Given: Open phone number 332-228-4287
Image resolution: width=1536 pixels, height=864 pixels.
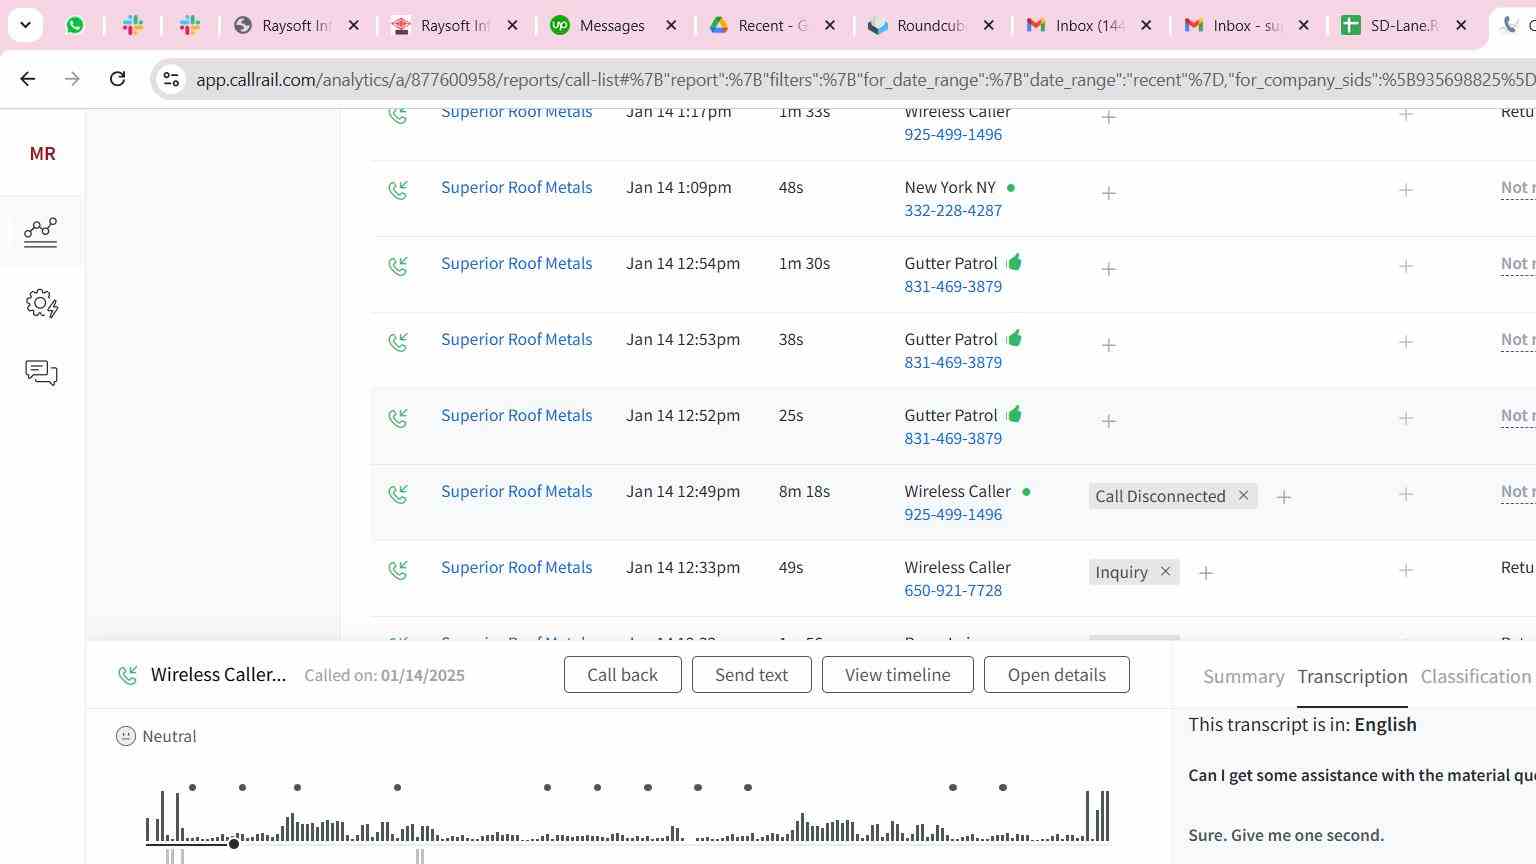Looking at the screenshot, I should [953, 210].
